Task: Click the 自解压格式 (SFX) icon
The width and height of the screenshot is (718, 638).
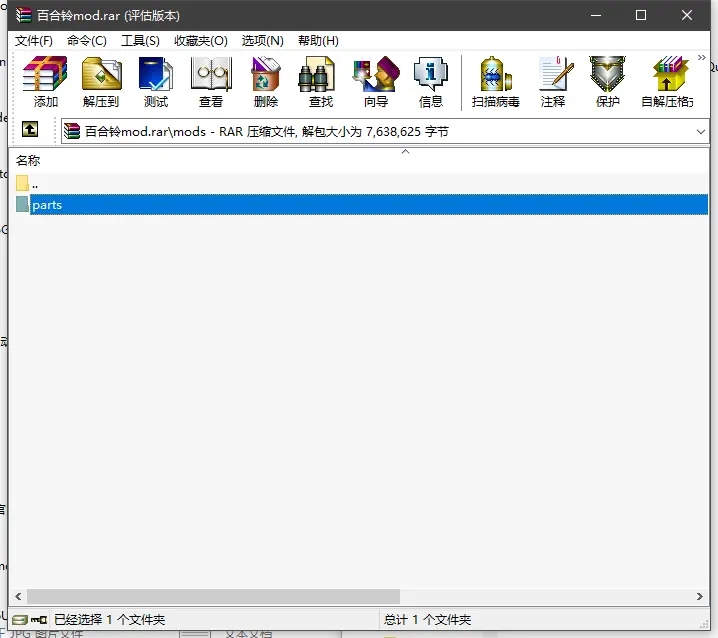Action: click(x=667, y=82)
